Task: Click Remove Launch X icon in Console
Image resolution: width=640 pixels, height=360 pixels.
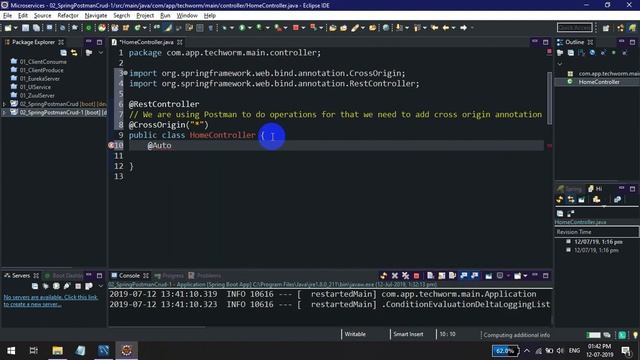Action: pyautogui.click(x=394, y=276)
